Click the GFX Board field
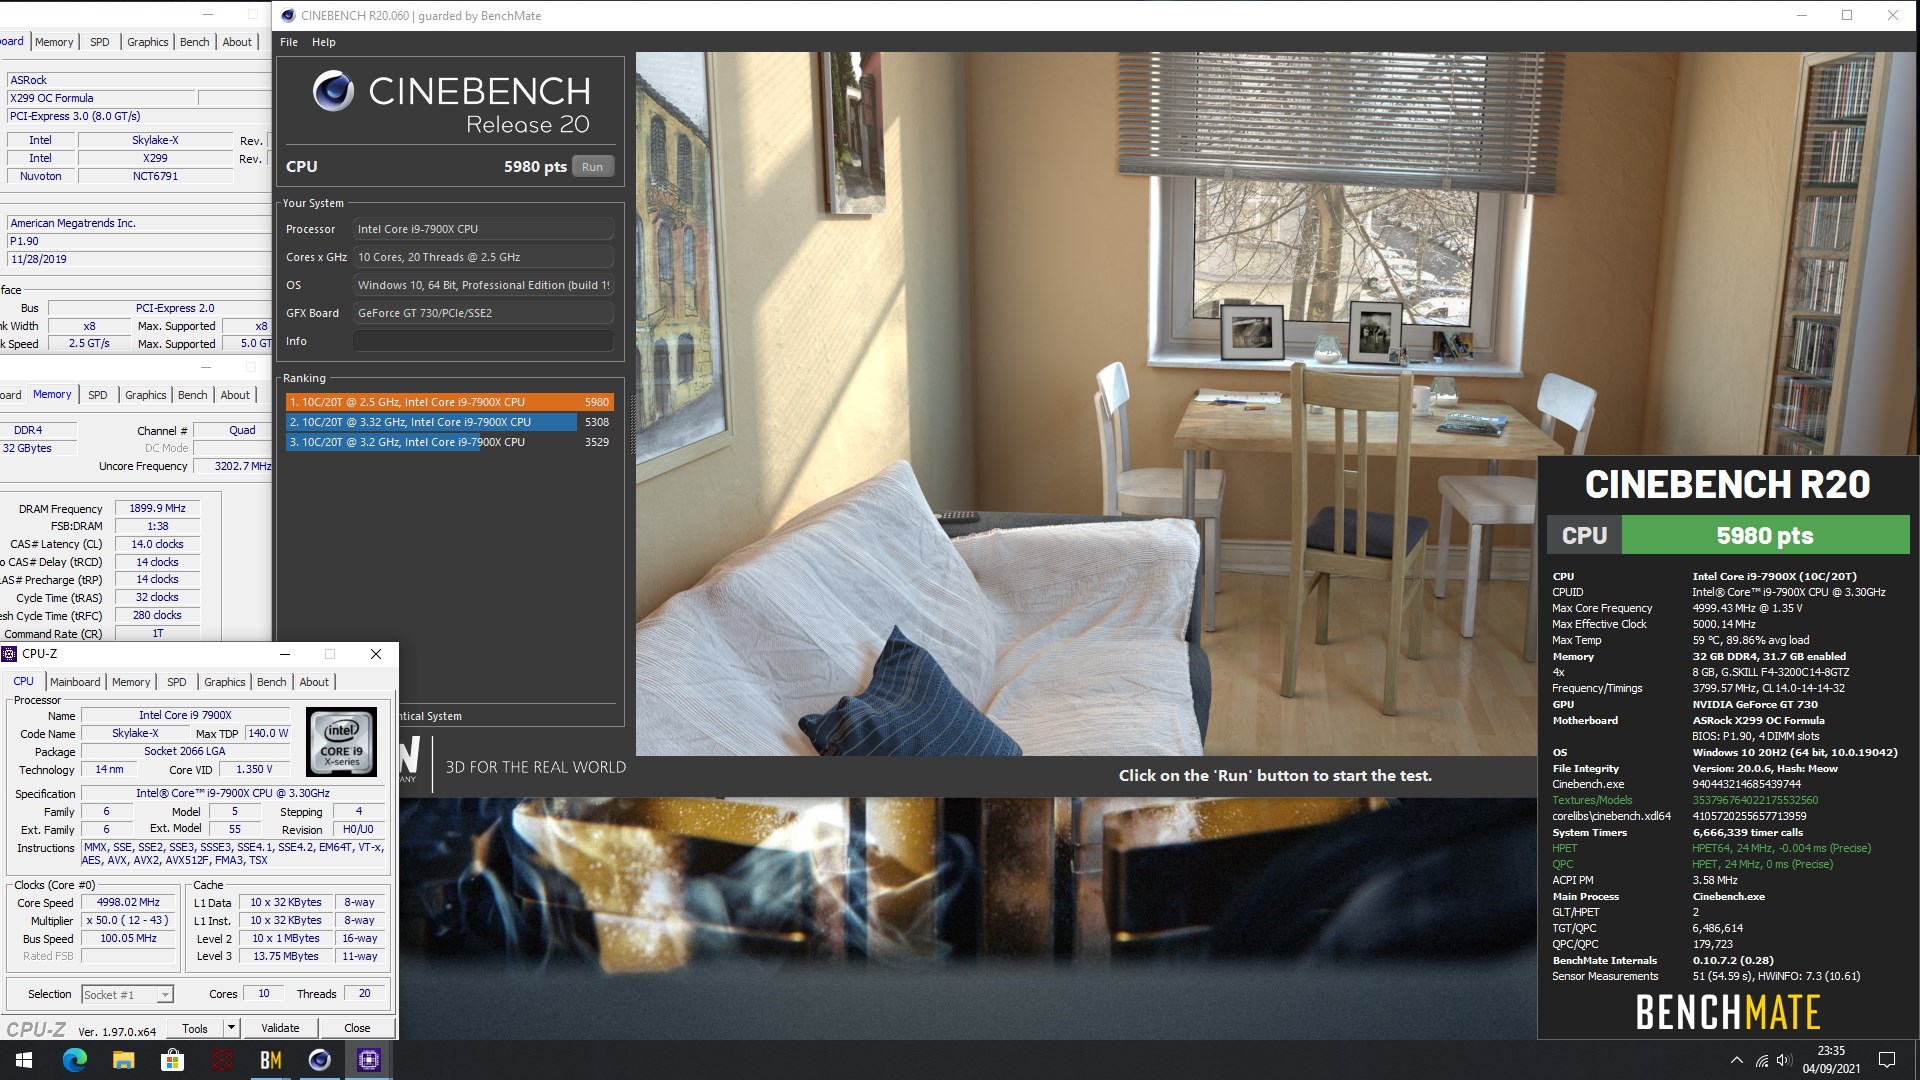The width and height of the screenshot is (1920, 1080). click(x=483, y=313)
